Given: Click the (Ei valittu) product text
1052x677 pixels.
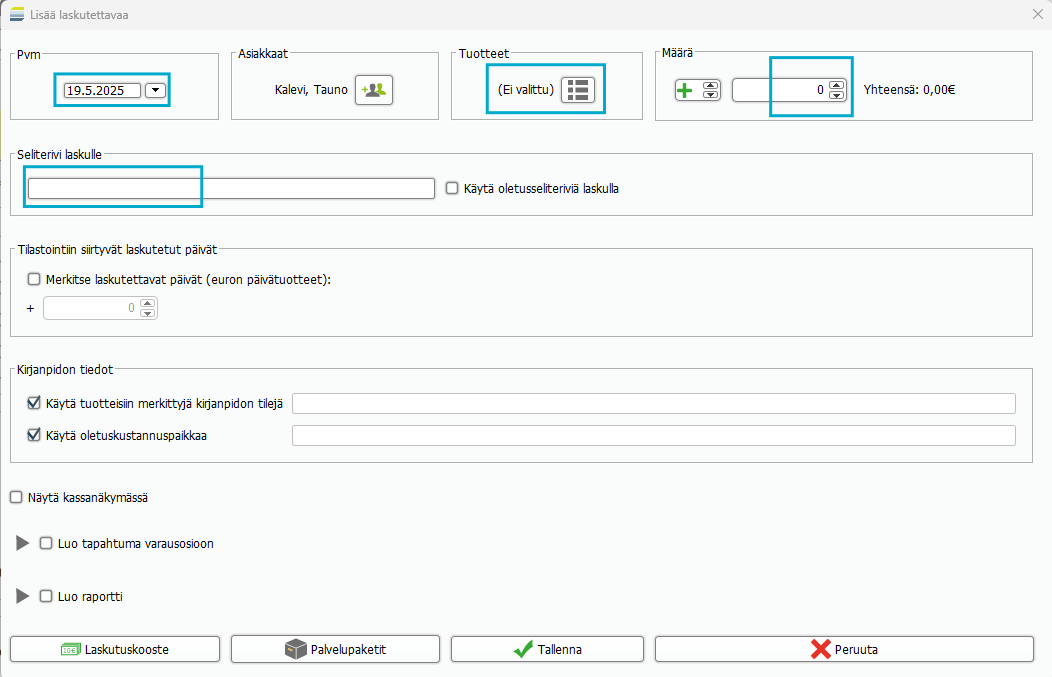Looking at the screenshot, I should pyautogui.click(x=526, y=90).
